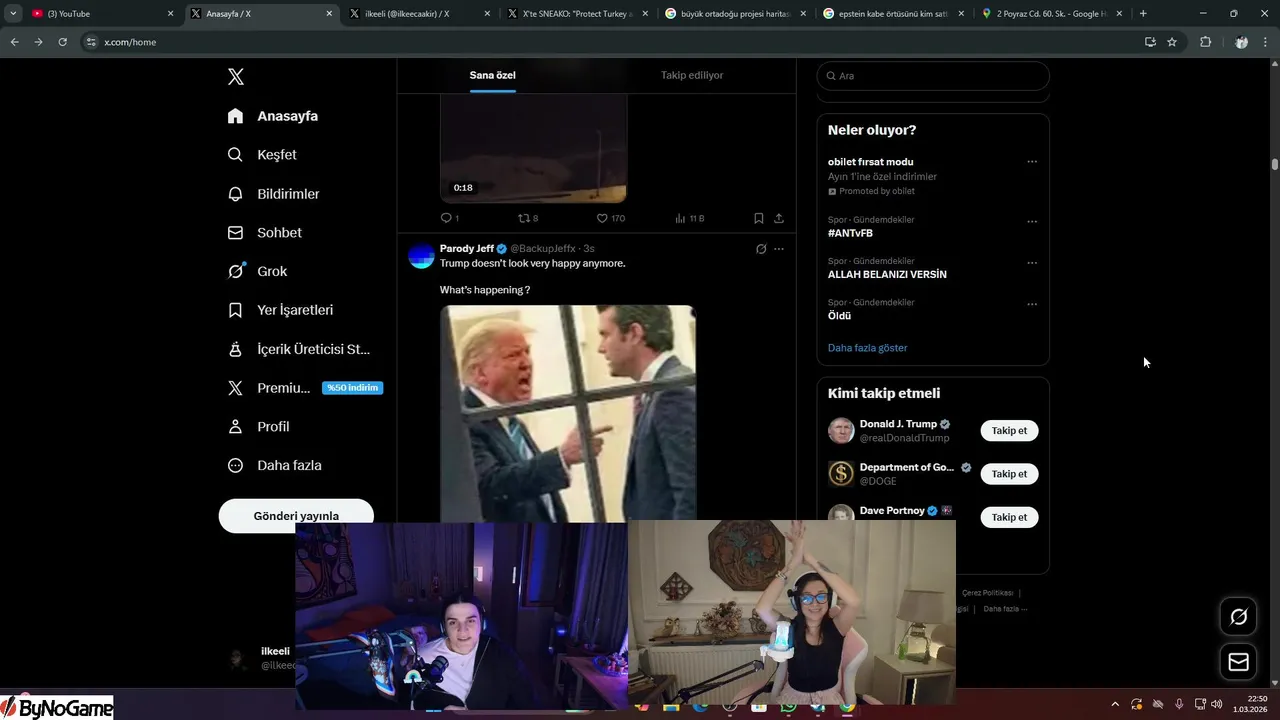Click the %50 indirim badge
The height and width of the screenshot is (720, 1280).
pyautogui.click(x=352, y=388)
